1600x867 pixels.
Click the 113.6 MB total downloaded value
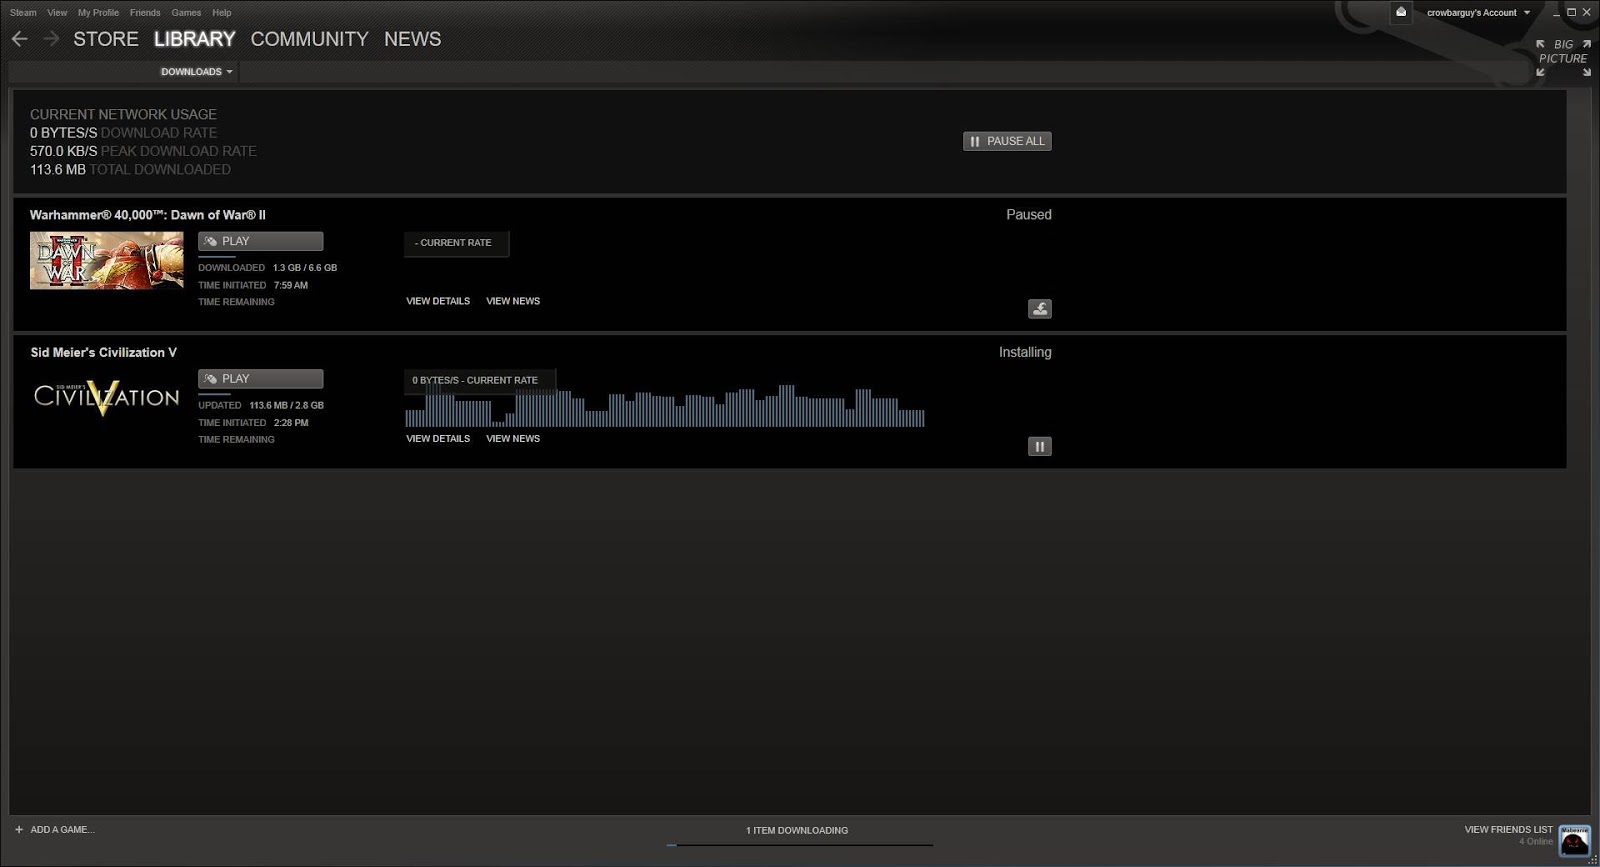pos(57,170)
